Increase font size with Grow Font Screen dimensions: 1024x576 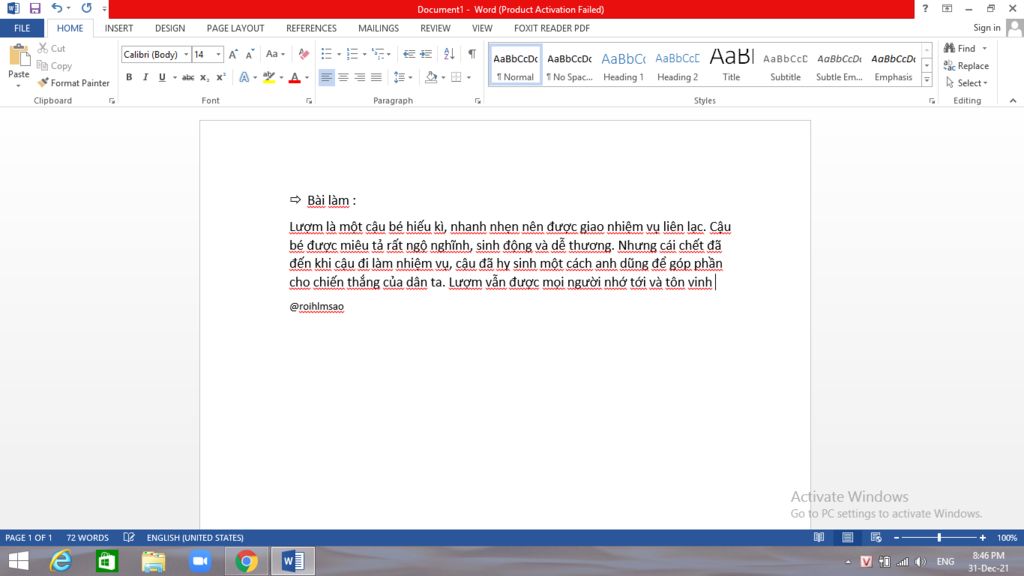pyautogui.click(x=233, y=54)
